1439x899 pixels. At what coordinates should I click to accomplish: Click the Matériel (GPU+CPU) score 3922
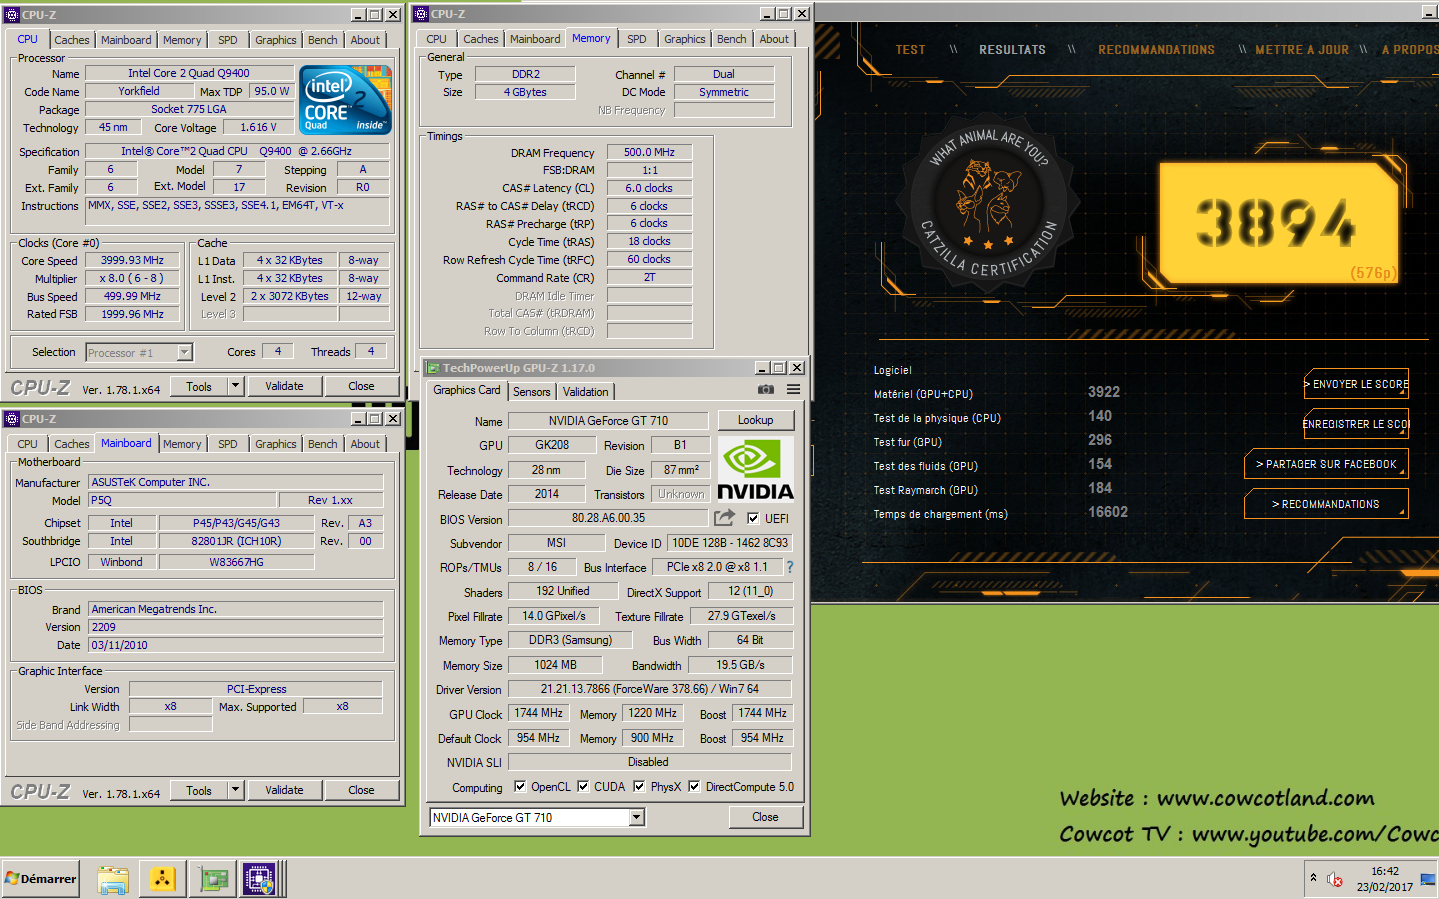coord(1104,392)
